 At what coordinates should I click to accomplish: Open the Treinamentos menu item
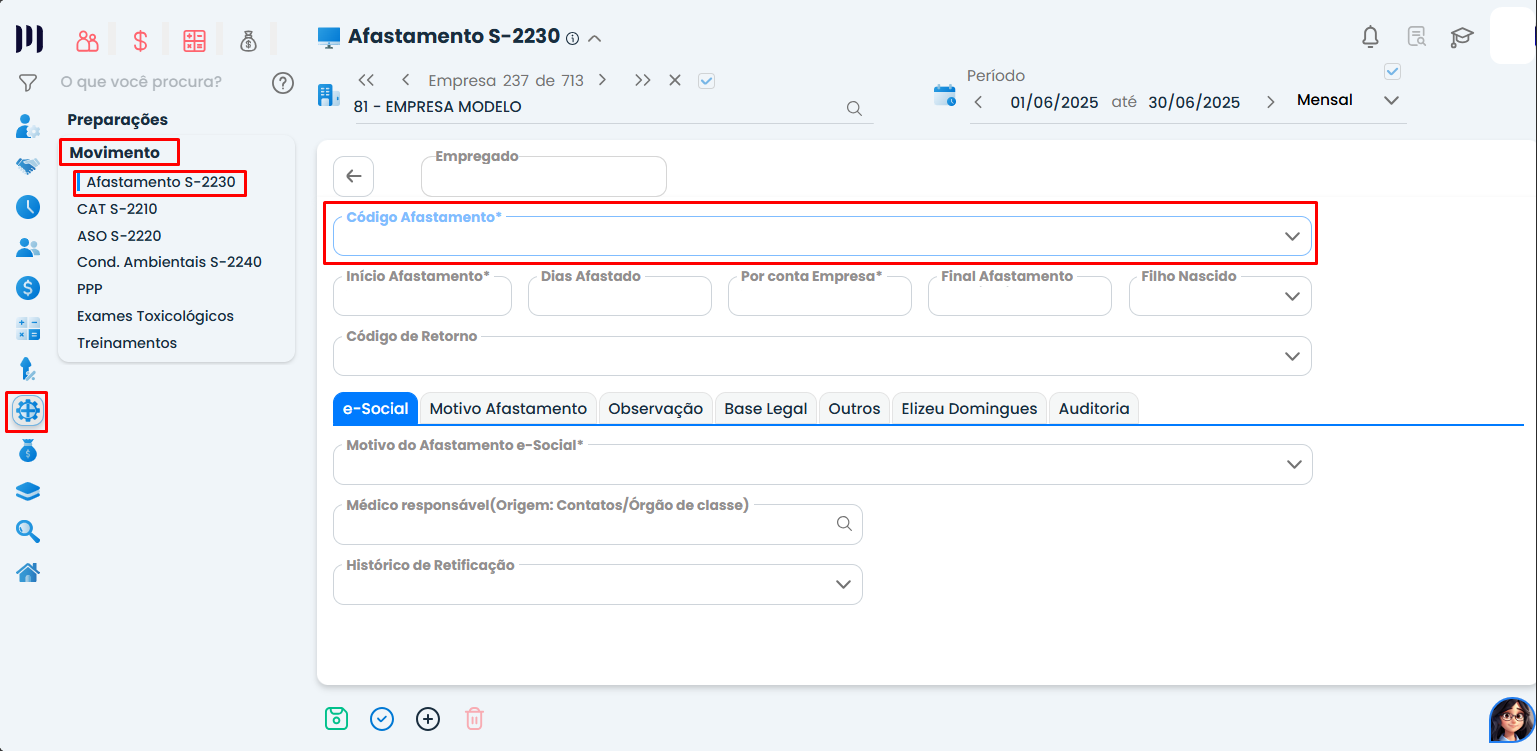[127, 343]
